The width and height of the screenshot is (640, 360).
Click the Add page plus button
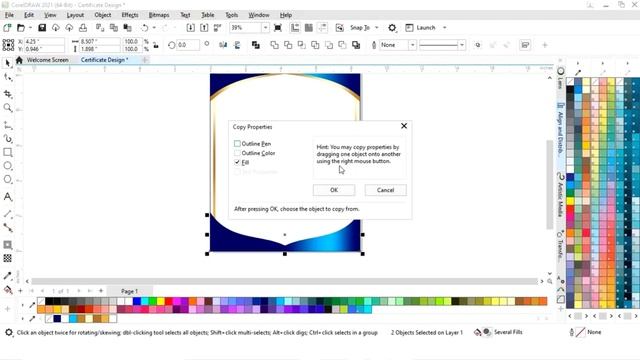pyautogui.click(x=101, y=291)
